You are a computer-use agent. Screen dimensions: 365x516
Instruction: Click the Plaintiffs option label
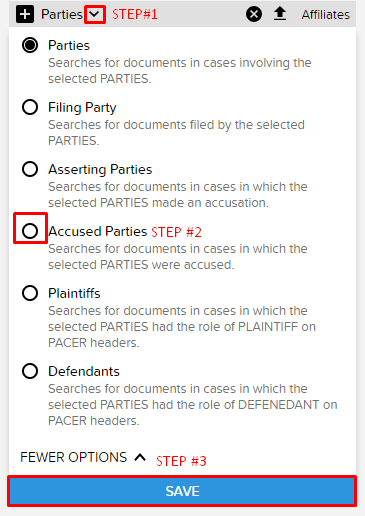click(74, 293)
